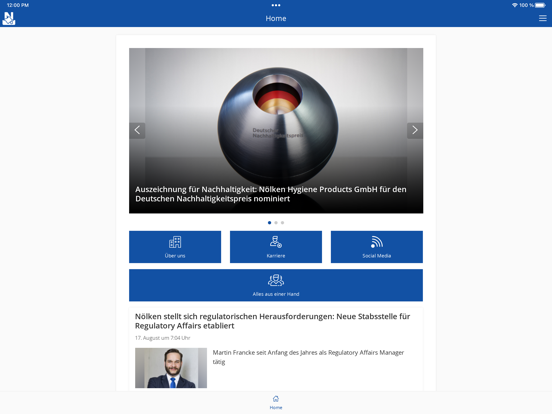Click the Martin Francke article summary text
The image size is (552, 414).
pos(308,357)
